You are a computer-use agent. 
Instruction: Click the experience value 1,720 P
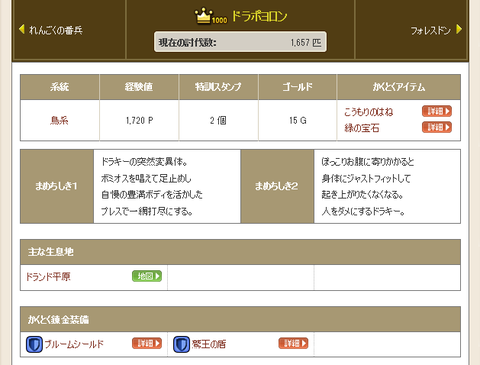click(139, 120)
